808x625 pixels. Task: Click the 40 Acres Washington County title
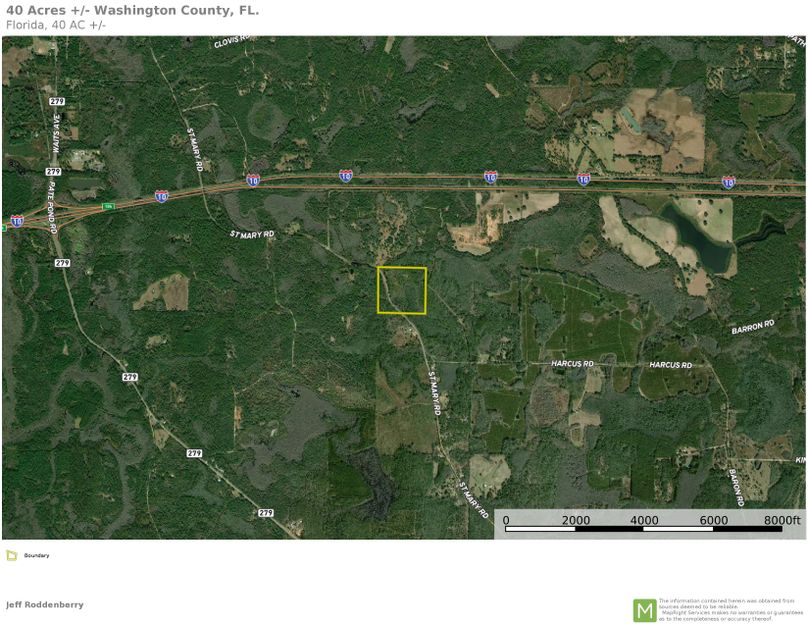tap(132, 10)
